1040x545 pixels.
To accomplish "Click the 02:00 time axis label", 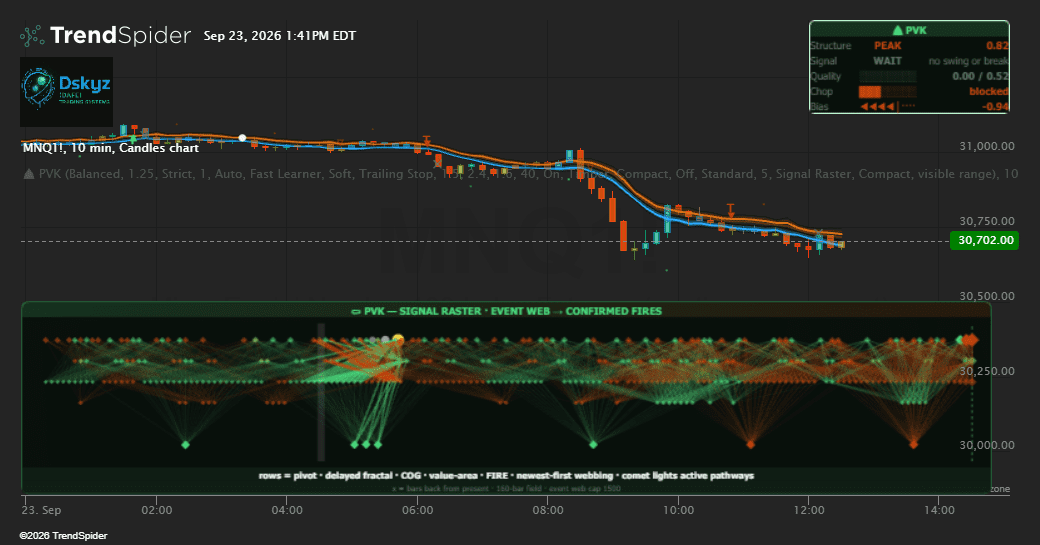I will 157,510.
